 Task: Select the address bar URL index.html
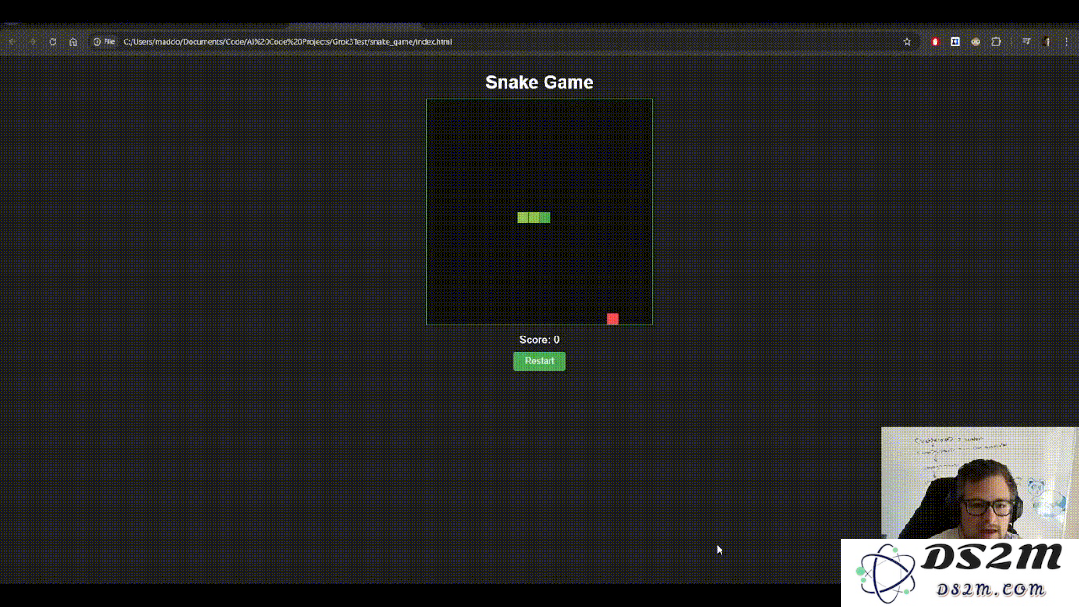(x=288, y=42)
